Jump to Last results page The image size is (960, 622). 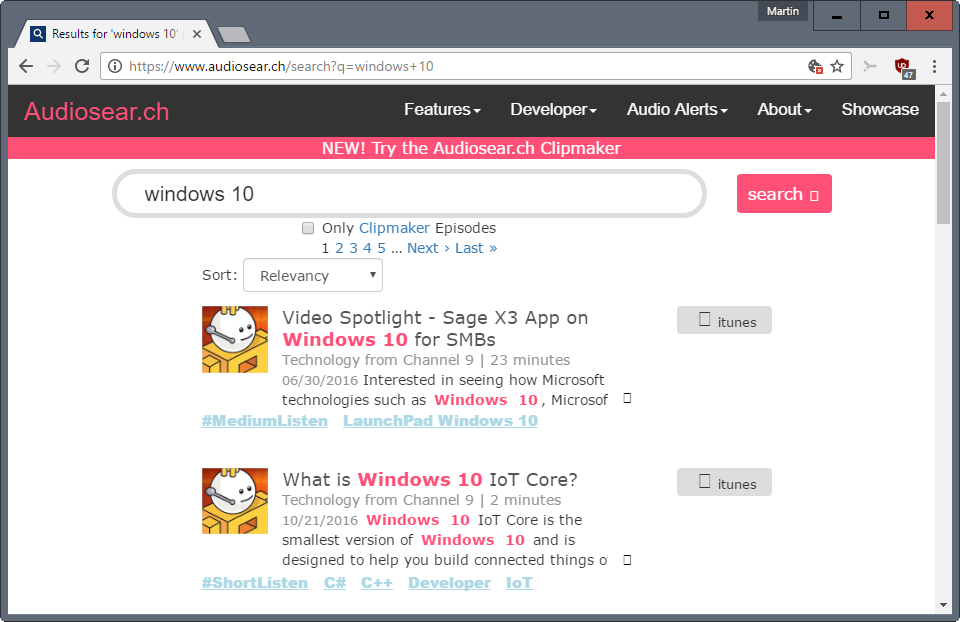(x=476, y=249)
